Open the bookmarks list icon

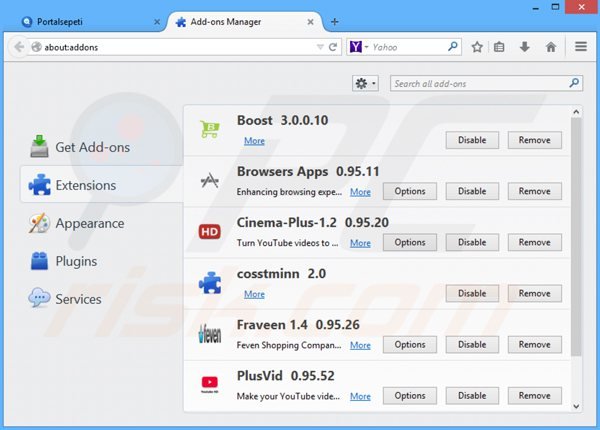499,47
